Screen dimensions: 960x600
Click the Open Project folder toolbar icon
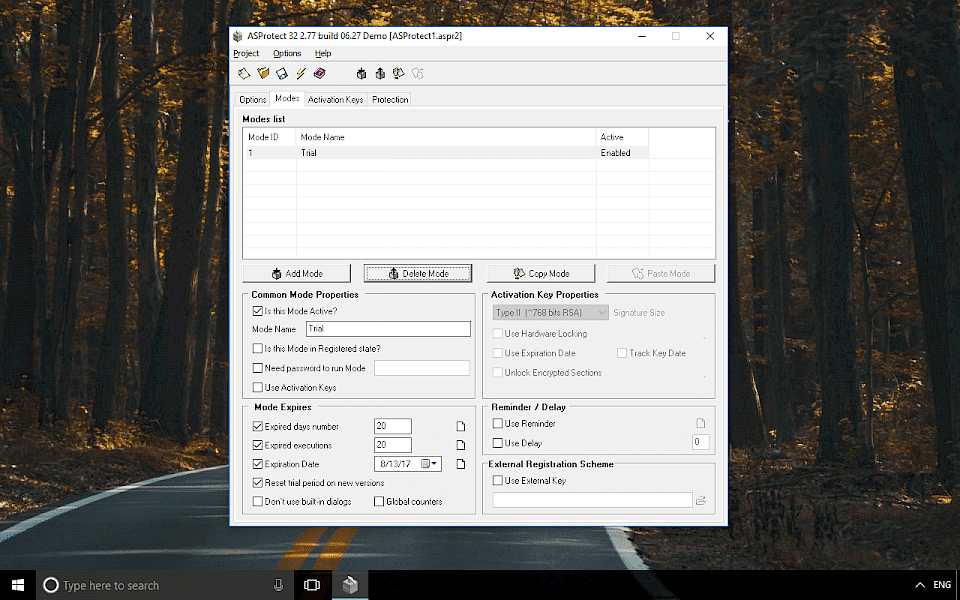click(263, 73)
